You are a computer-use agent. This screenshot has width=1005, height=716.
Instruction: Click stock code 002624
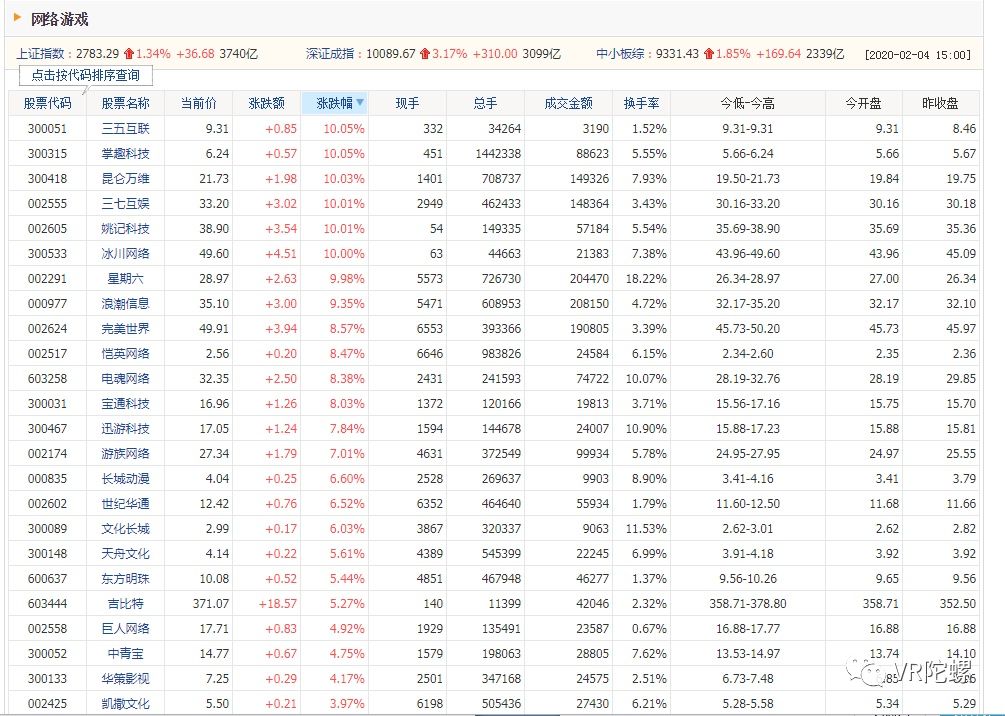pyautogui.click(x=47, y=328)
